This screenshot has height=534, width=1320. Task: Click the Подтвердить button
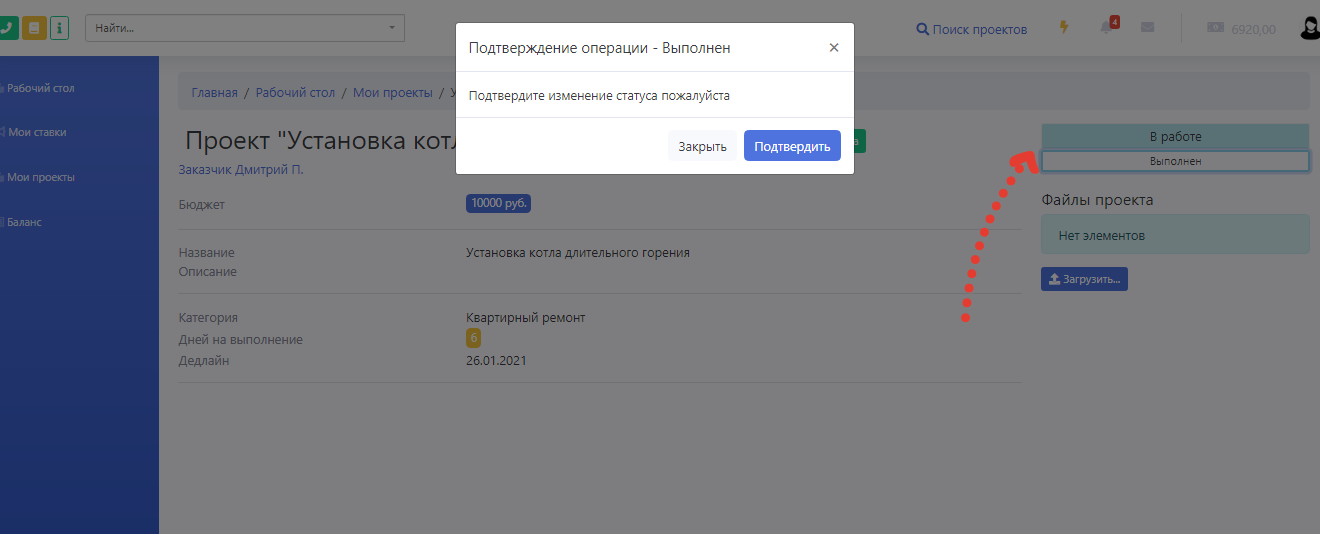tap(792, 146)
